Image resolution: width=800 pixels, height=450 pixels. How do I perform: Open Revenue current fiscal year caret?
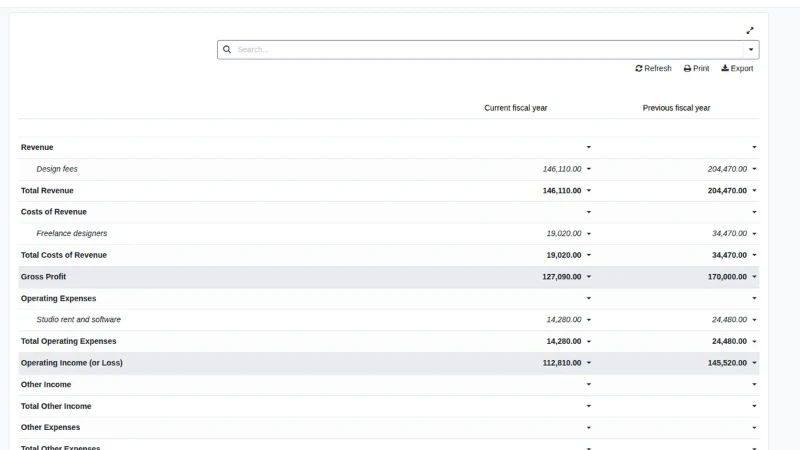click(x=589, y=147)
